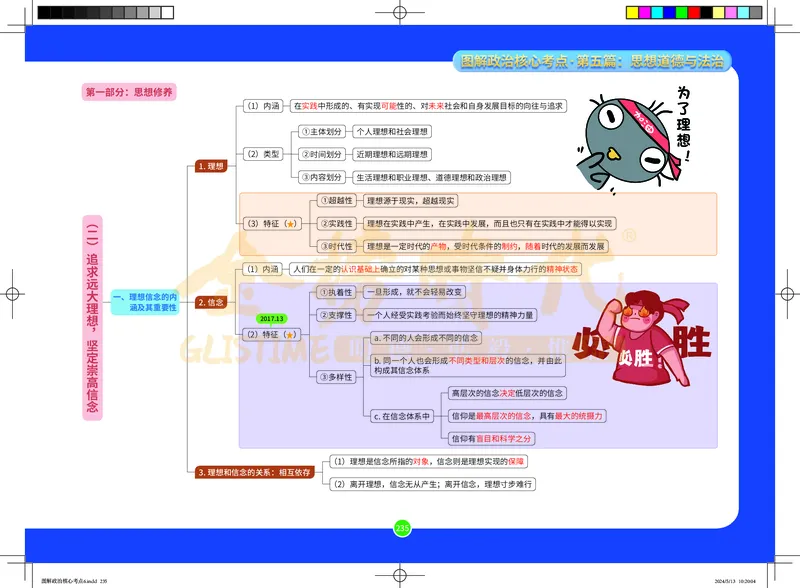Collapse the ③多样性 branch
800x588 pixels.
click(337, 378)
